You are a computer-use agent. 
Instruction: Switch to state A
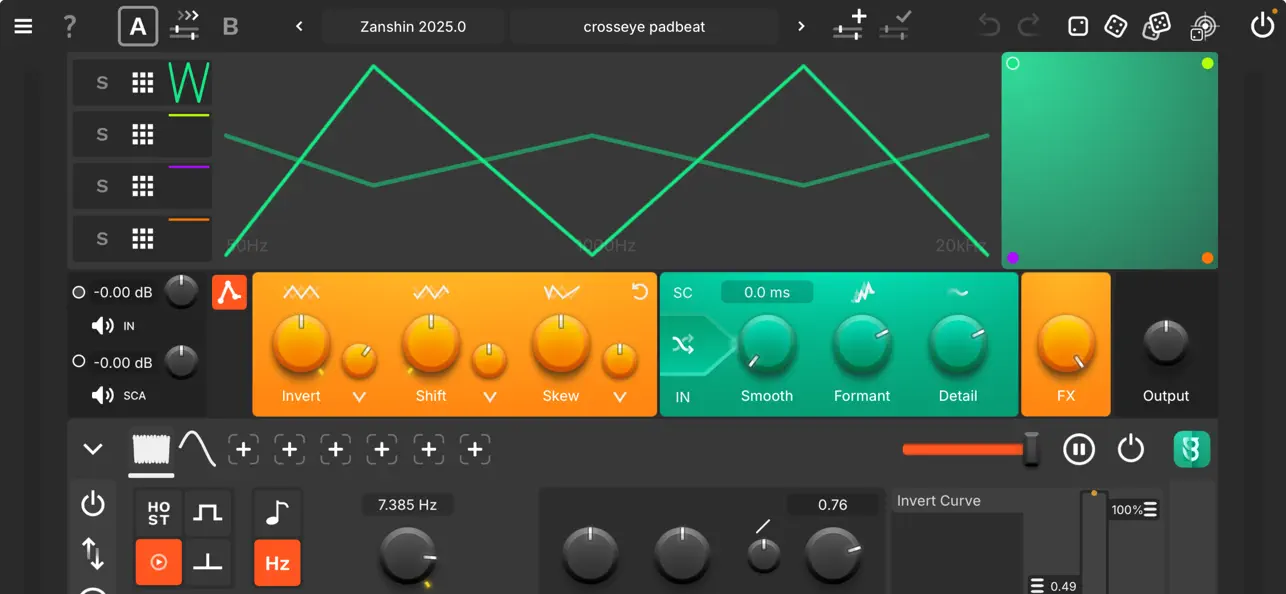click(x=138, y=27)
